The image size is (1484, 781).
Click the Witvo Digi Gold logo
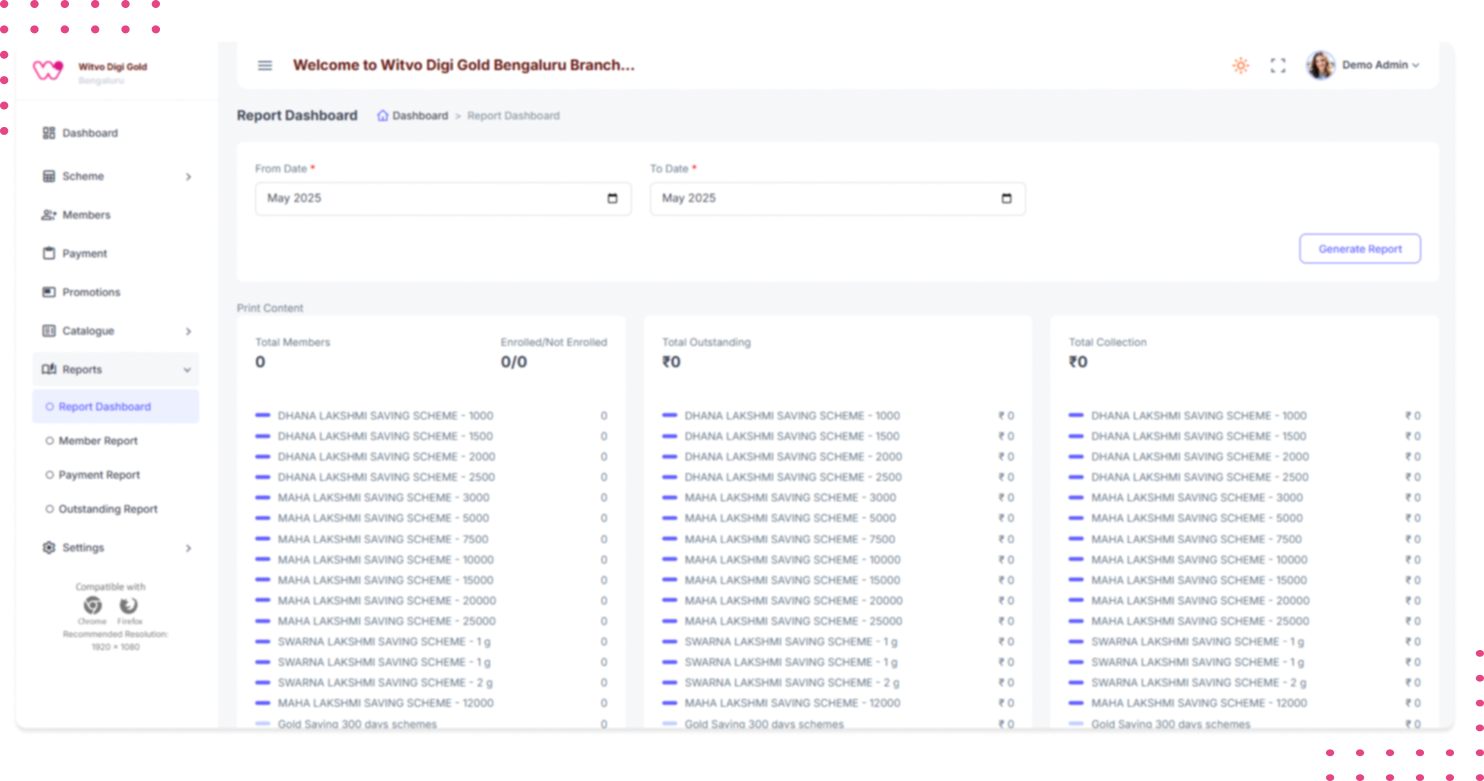click(48, 69)
